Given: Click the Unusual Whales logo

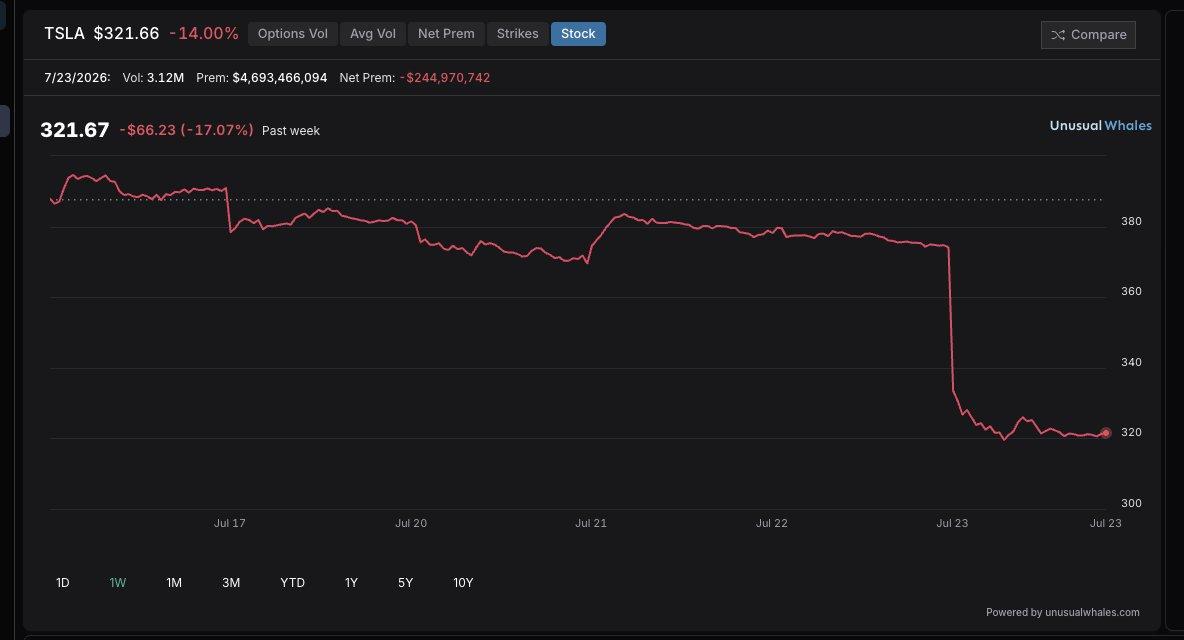Looking at the screenshot, I should click(x=1100, y=125).
